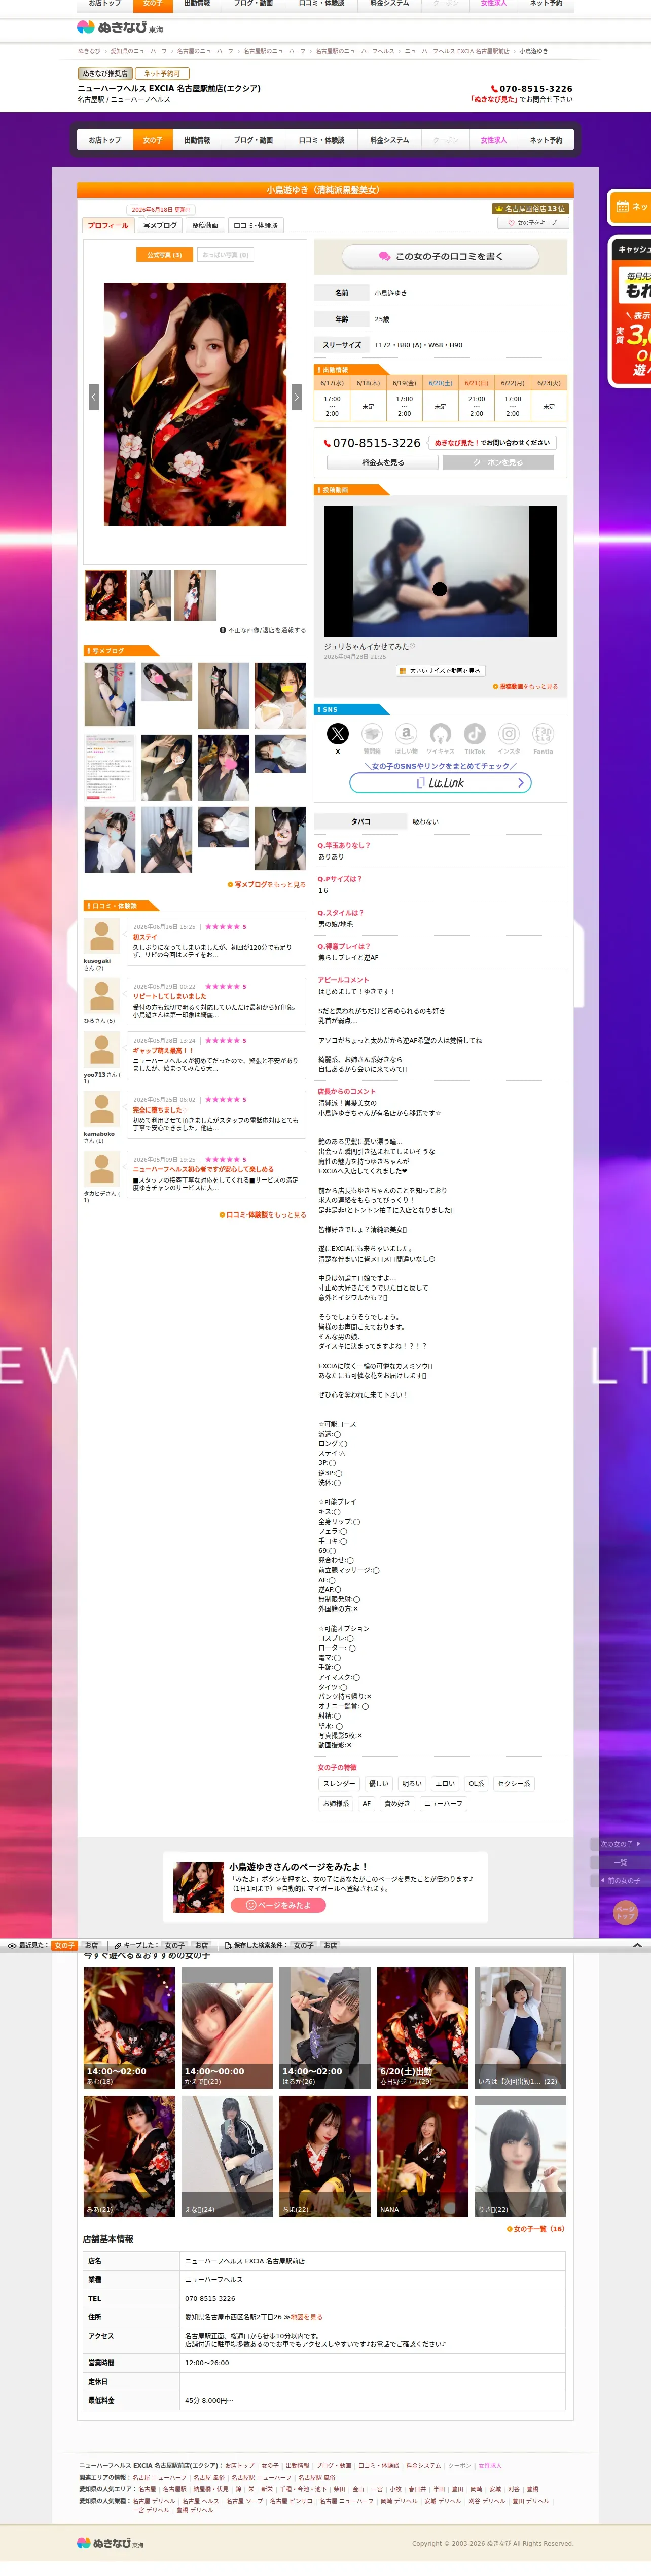The height and width of the screenshot is (2576, 651).
Task: Open the store name link in 店舗基本情報
Action: click(245, 2261)
